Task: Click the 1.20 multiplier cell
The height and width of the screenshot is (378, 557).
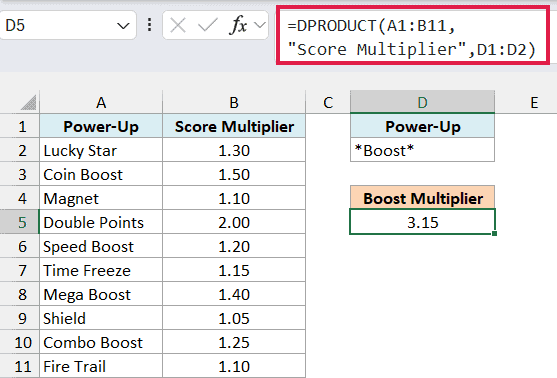Action: [234, 246]
